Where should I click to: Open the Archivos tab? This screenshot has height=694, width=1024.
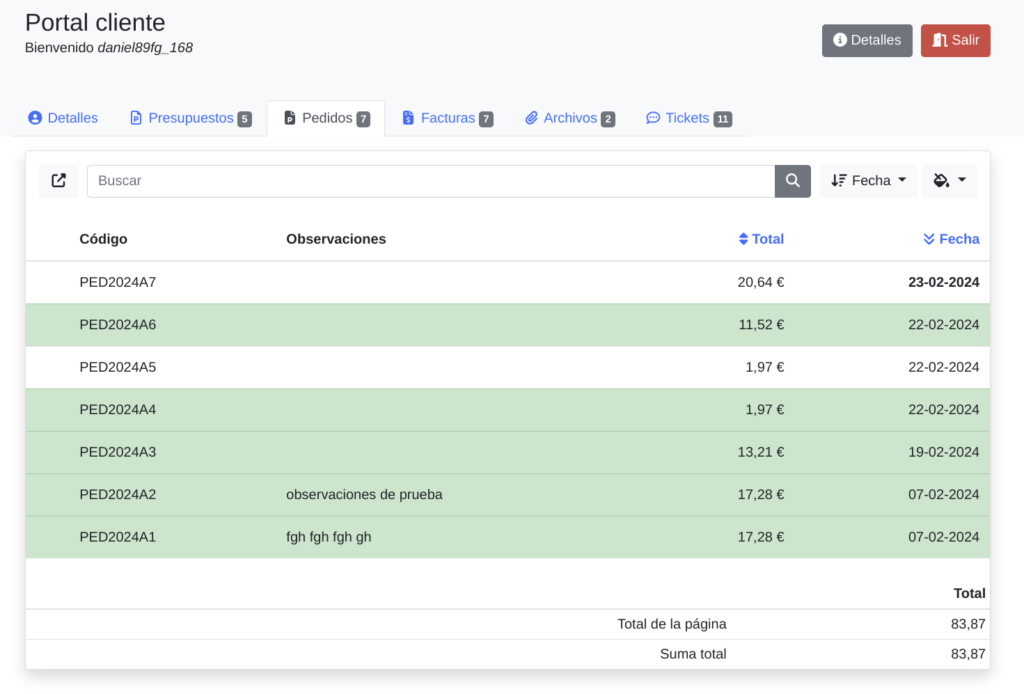coord(569,118)
